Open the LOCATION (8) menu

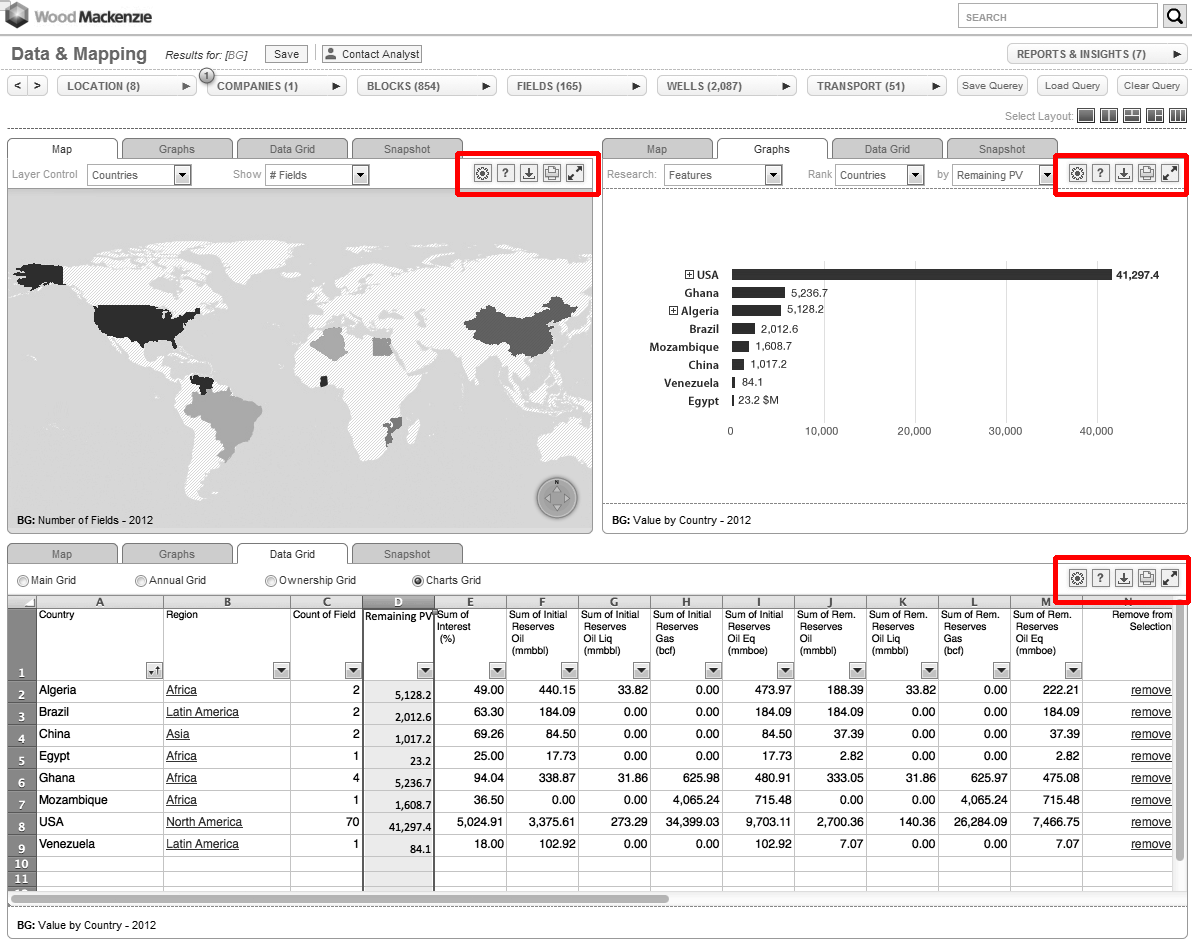(127, 86)
